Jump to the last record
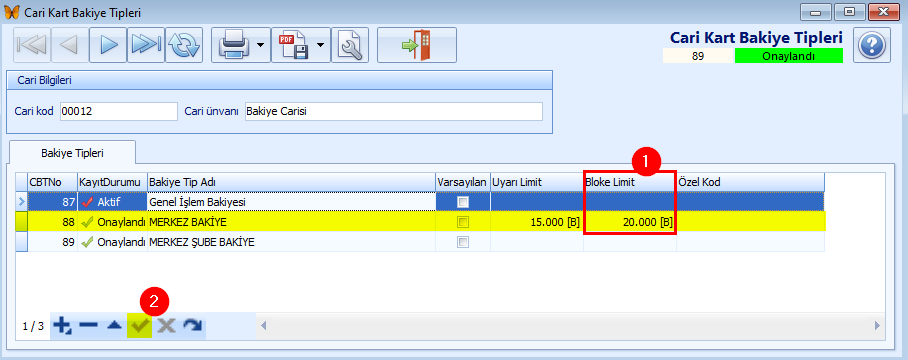The width and height of the screenshot is (908, 360). 146,45
